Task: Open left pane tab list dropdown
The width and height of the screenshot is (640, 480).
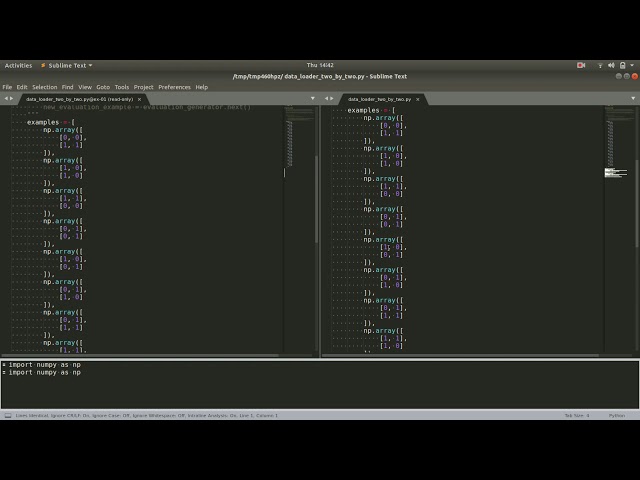Action: 313,98
